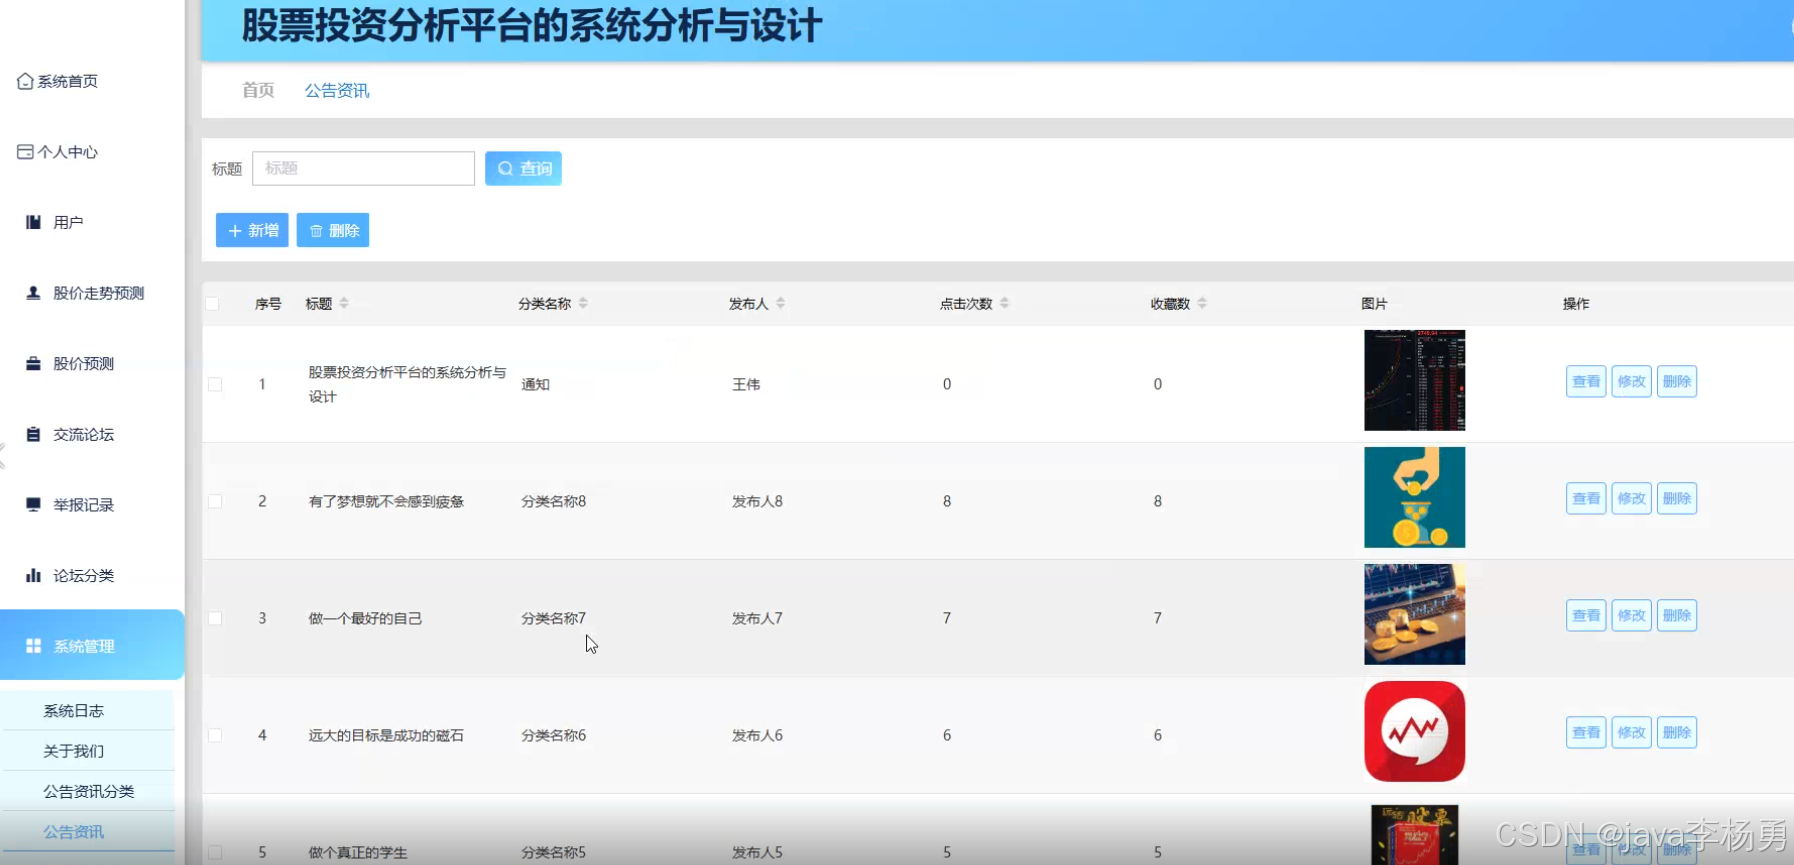Click 修改 for row 1

1631,381
